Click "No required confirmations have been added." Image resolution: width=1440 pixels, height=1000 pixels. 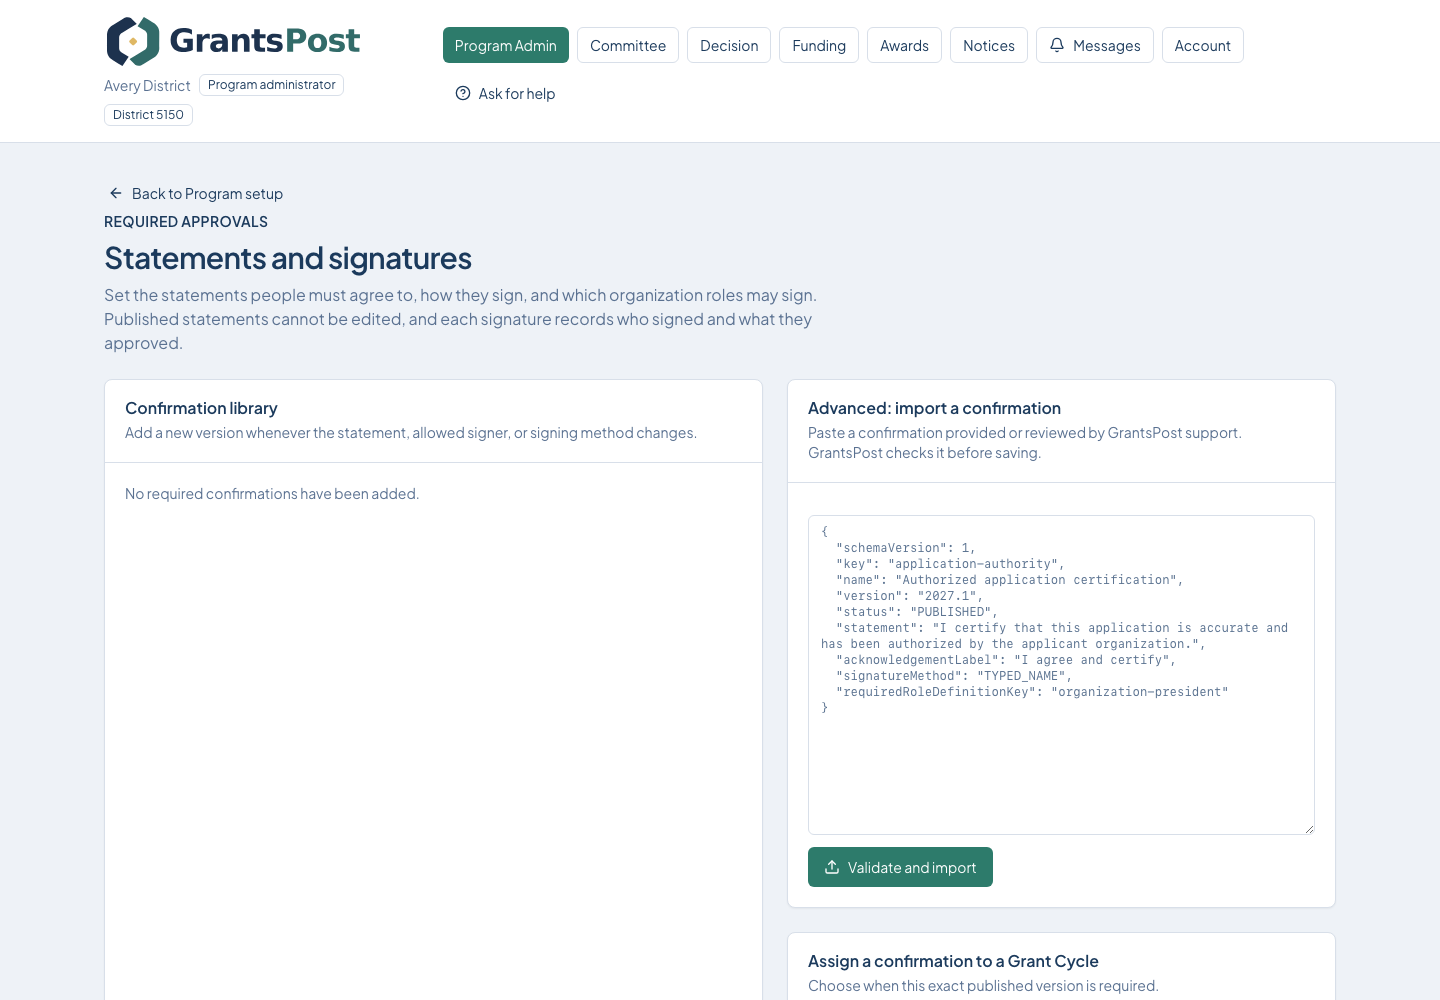pyautogui.click(x=272, y=494)
